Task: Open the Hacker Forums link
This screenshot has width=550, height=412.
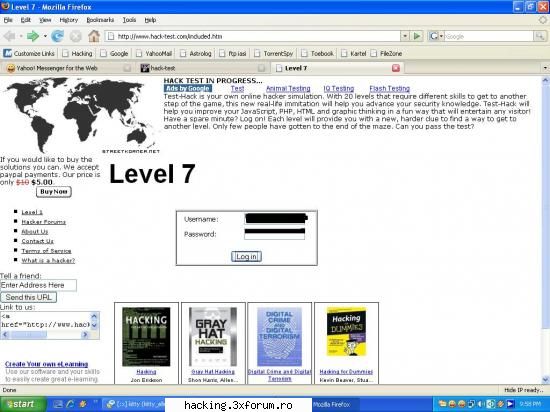Action: [43, 222]
